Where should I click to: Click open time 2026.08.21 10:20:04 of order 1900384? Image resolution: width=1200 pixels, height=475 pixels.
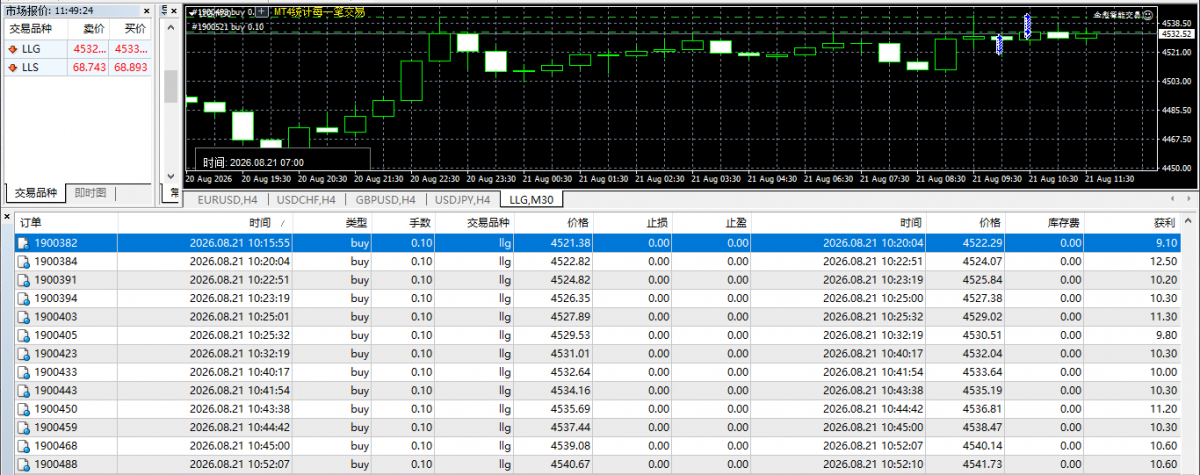click(240, 261)
